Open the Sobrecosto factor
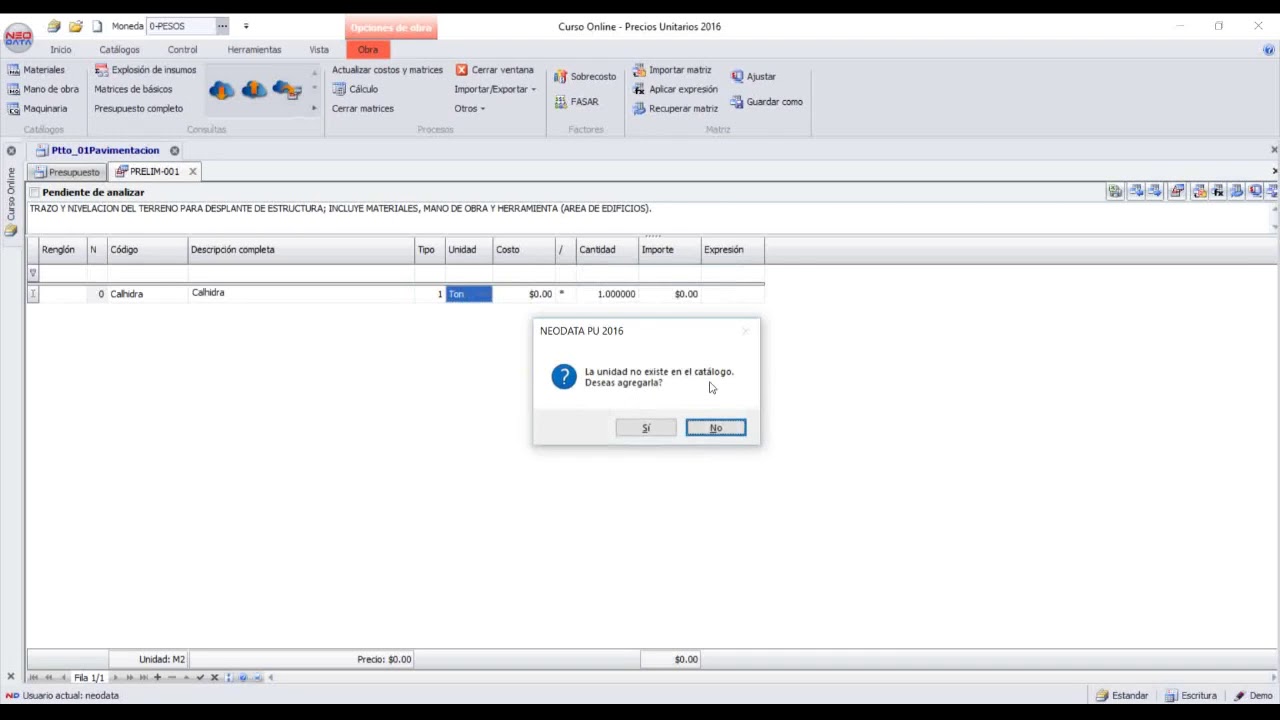Image resolution: width=1280 pixels, height=720 pixels. [x=585, y=76]
